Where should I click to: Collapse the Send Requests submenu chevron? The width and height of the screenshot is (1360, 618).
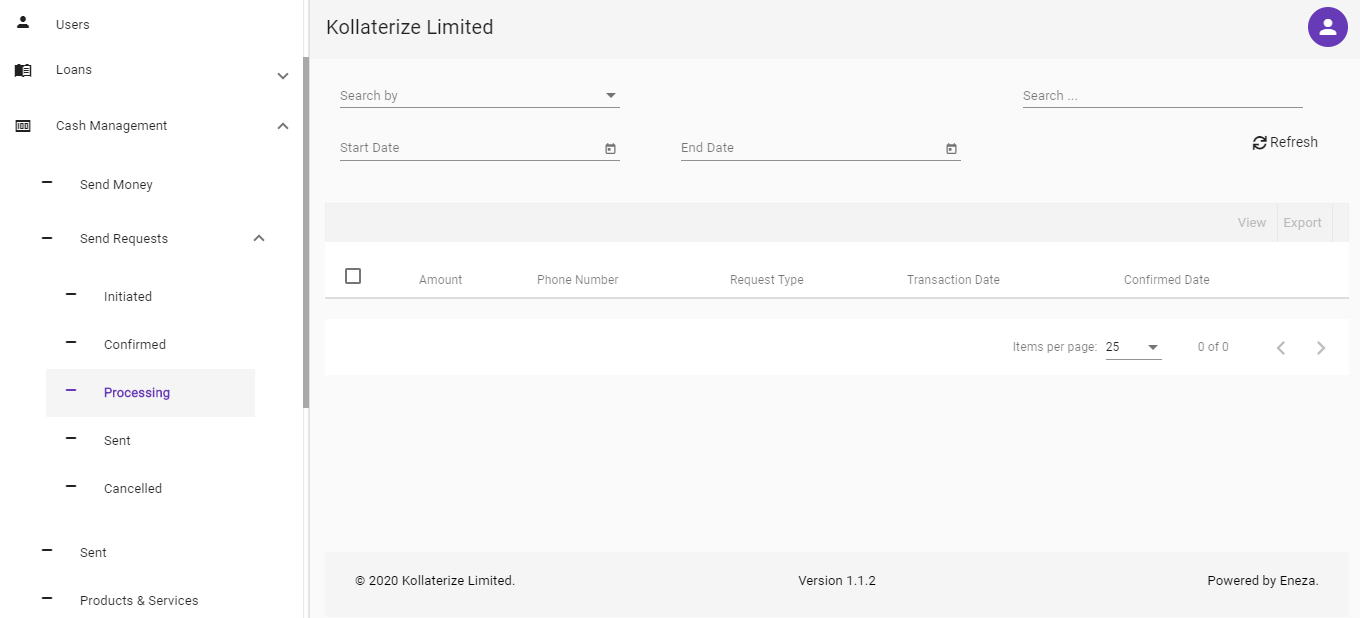[259, 238]
